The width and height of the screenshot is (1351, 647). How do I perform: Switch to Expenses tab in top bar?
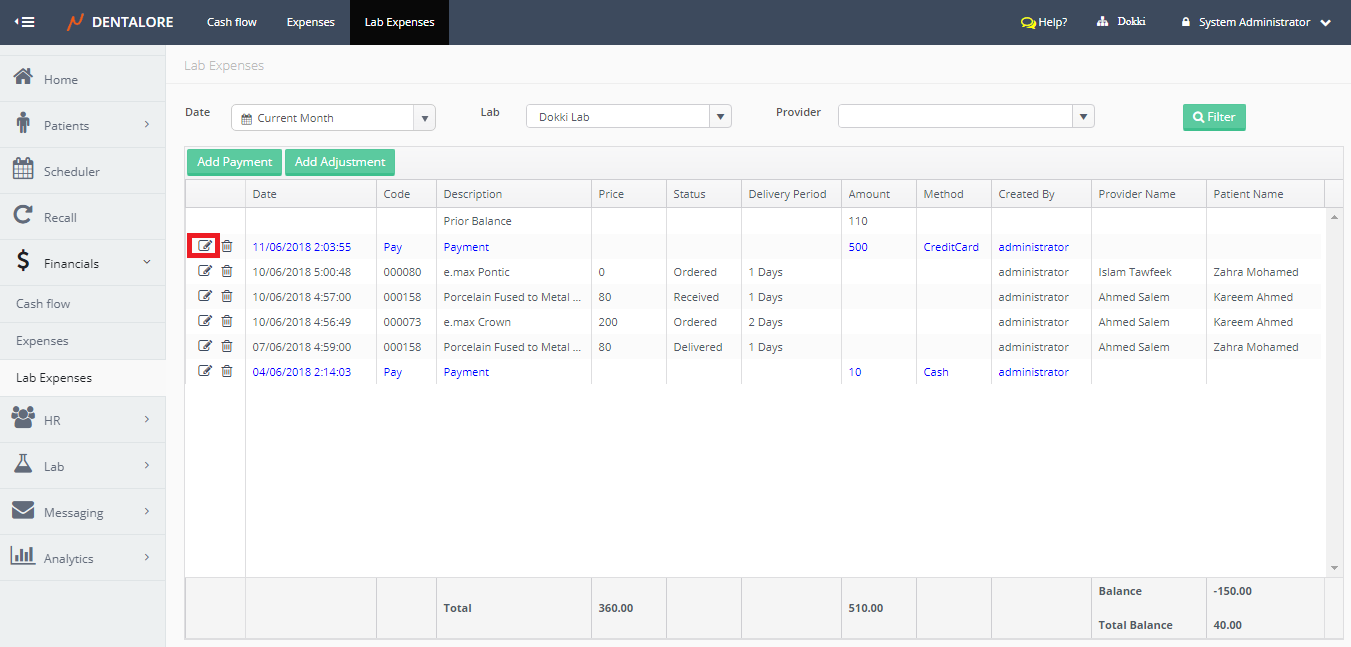[310, 22]
